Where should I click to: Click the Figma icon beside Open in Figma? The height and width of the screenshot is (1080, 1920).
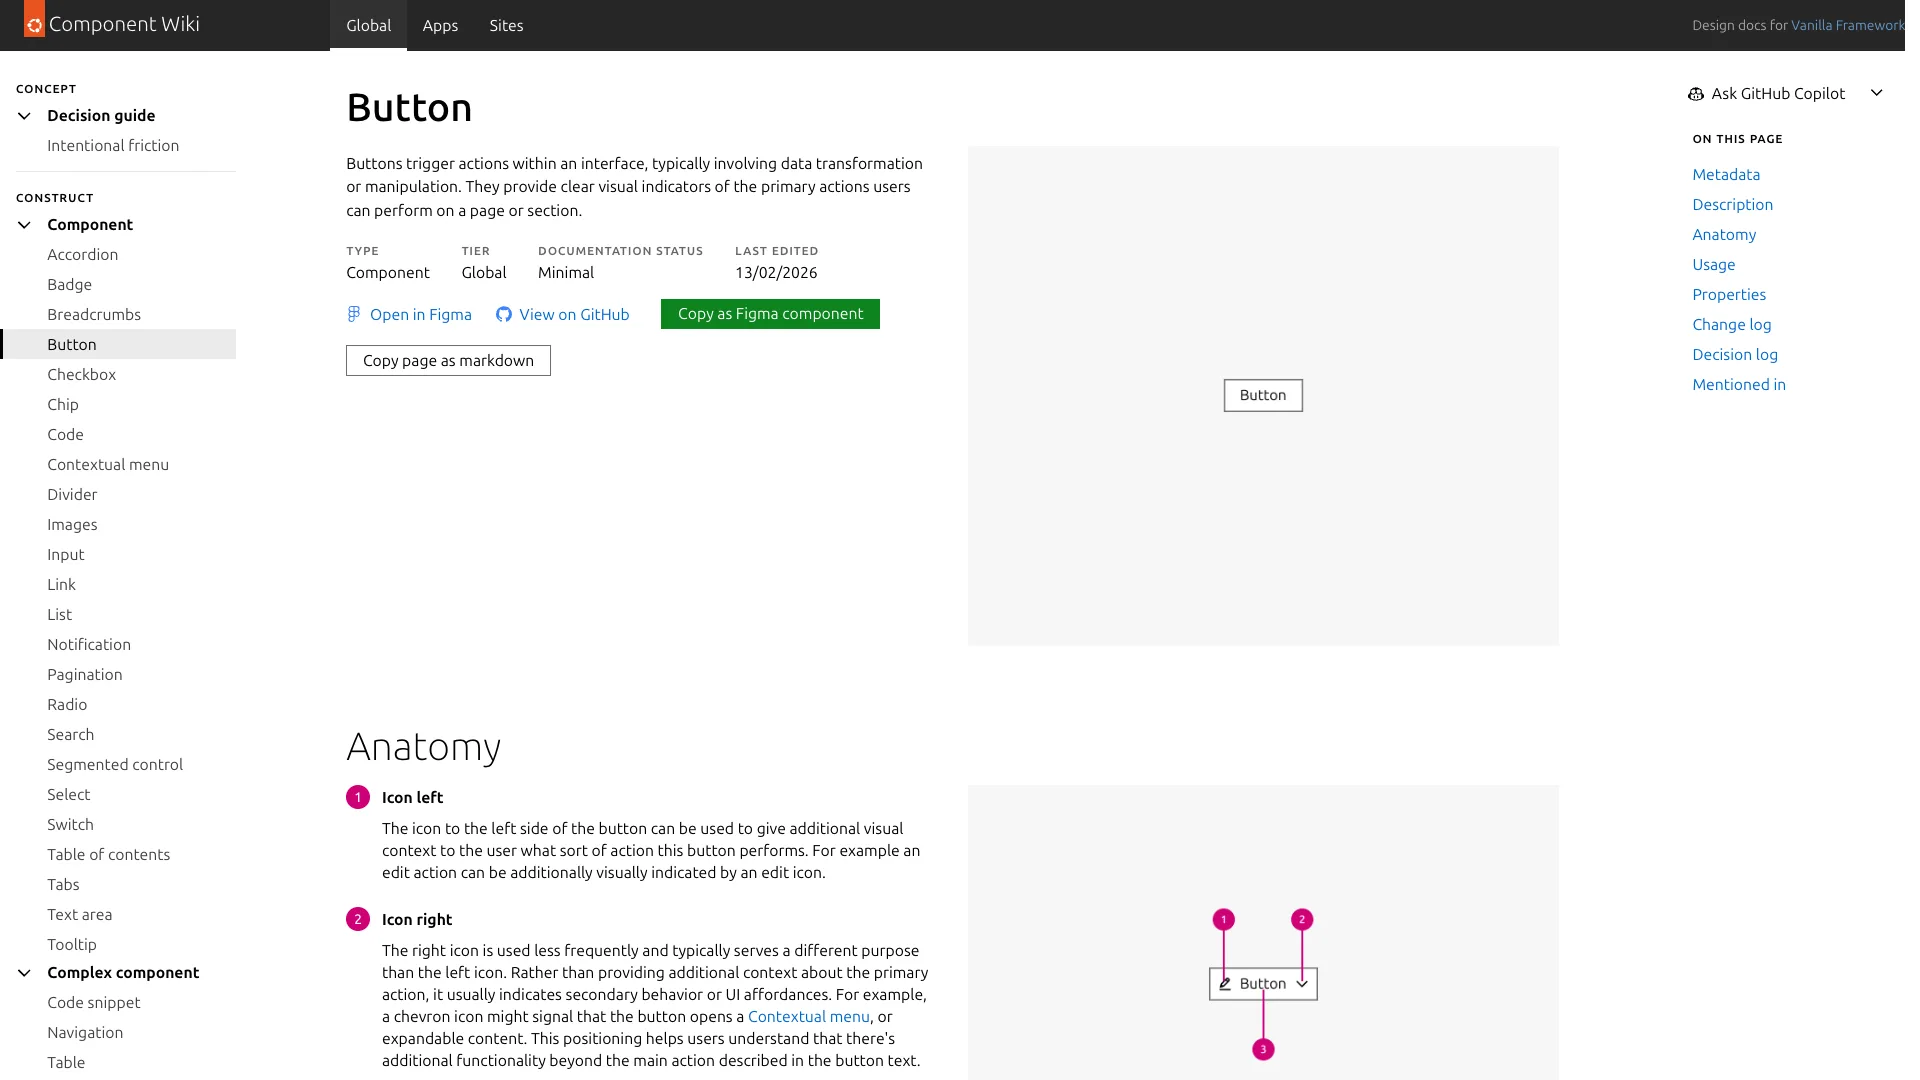[x=354, y=314]
